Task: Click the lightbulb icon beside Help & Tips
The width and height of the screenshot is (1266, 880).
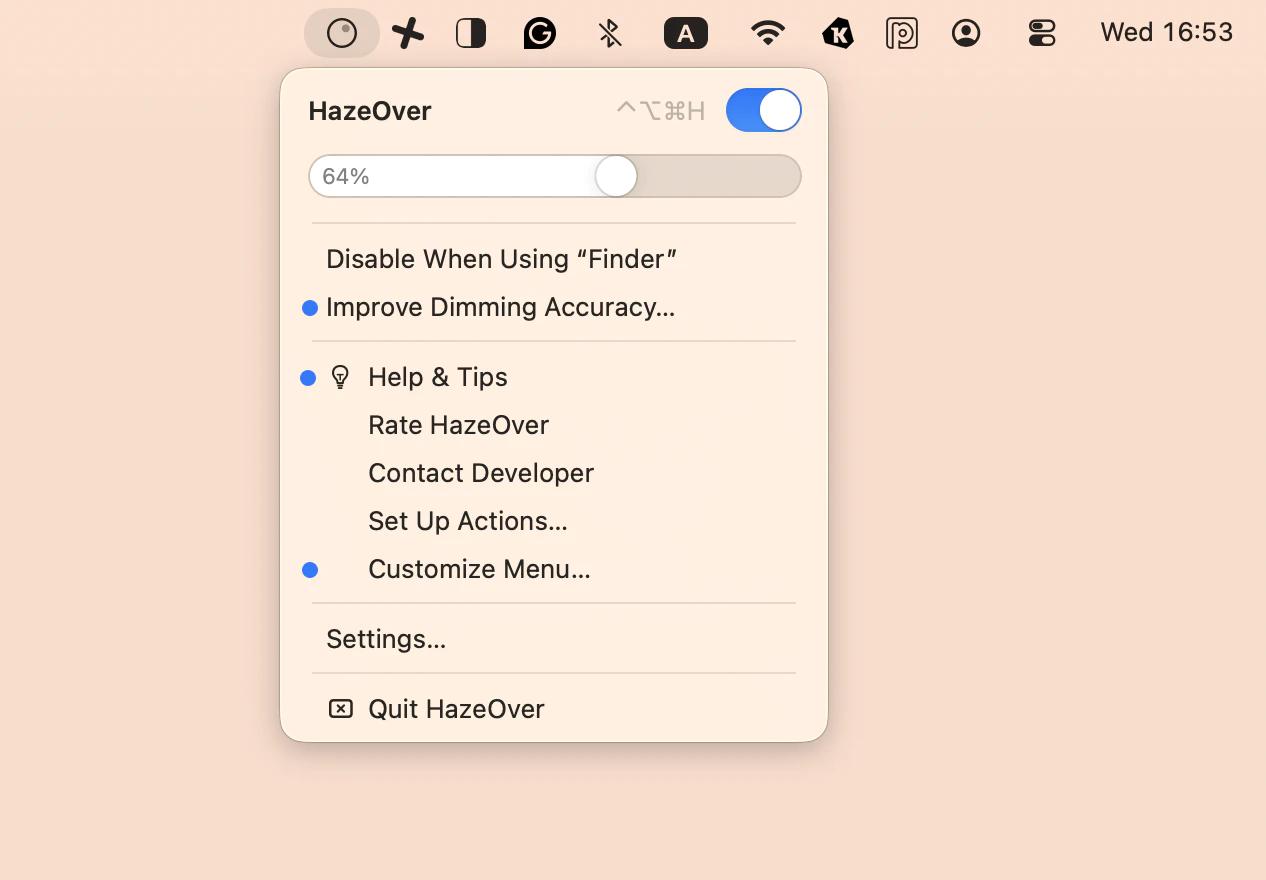Action: click(341, 377)
